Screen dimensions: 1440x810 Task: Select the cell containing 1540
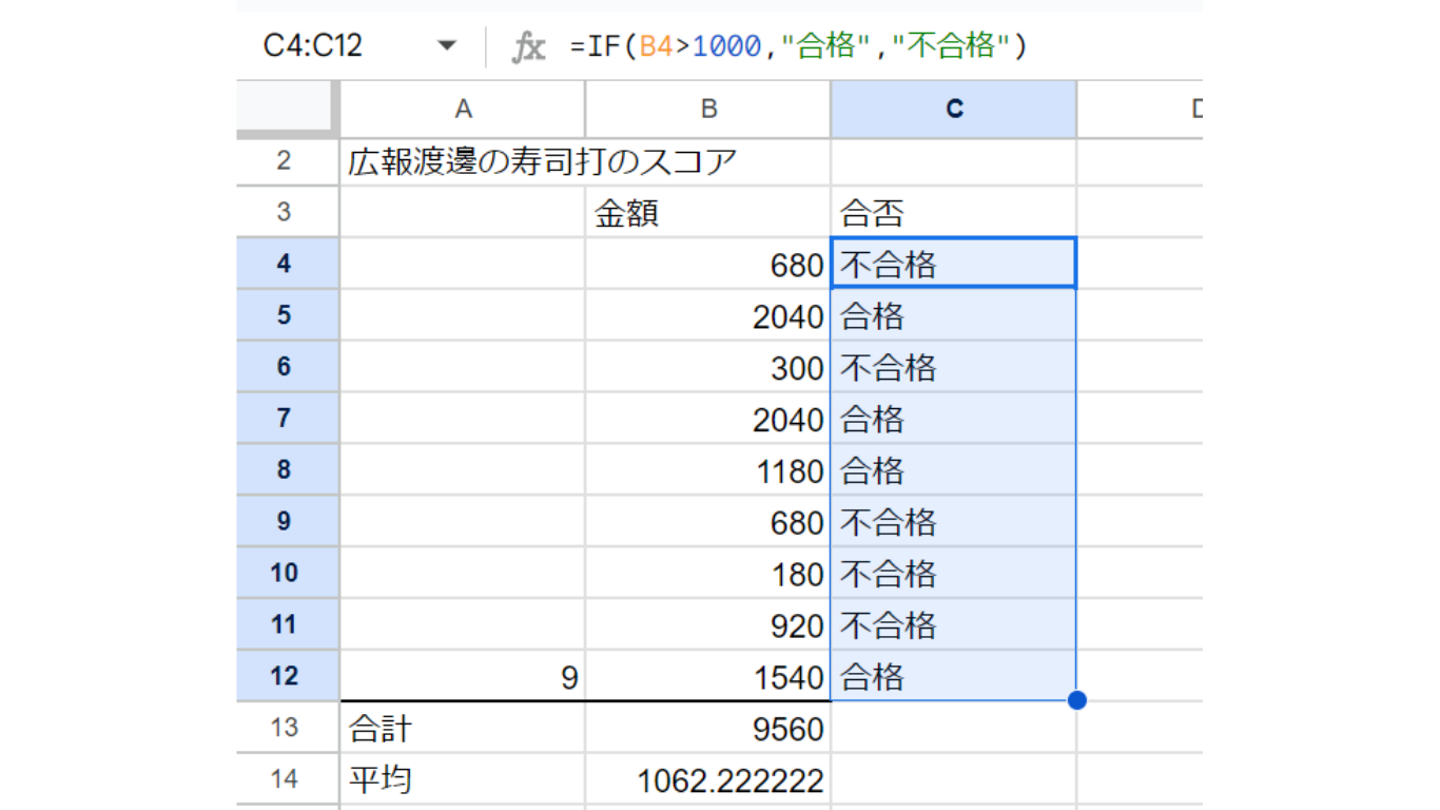(708, 676)
